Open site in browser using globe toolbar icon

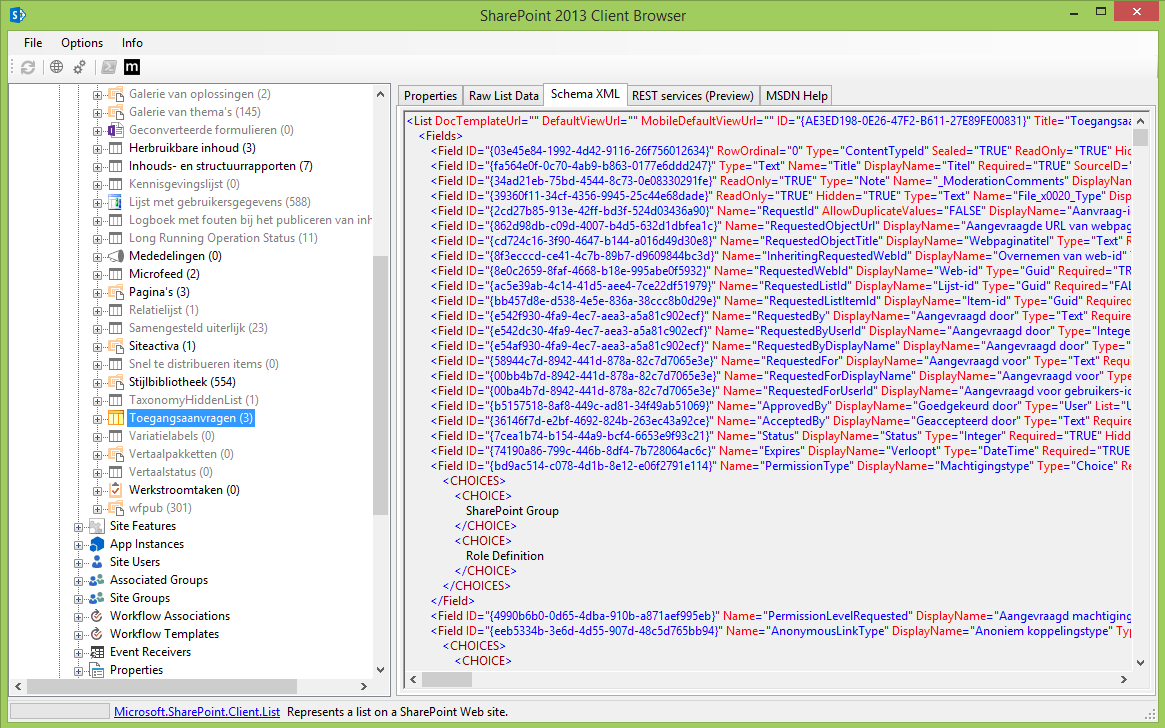point(56,68)
